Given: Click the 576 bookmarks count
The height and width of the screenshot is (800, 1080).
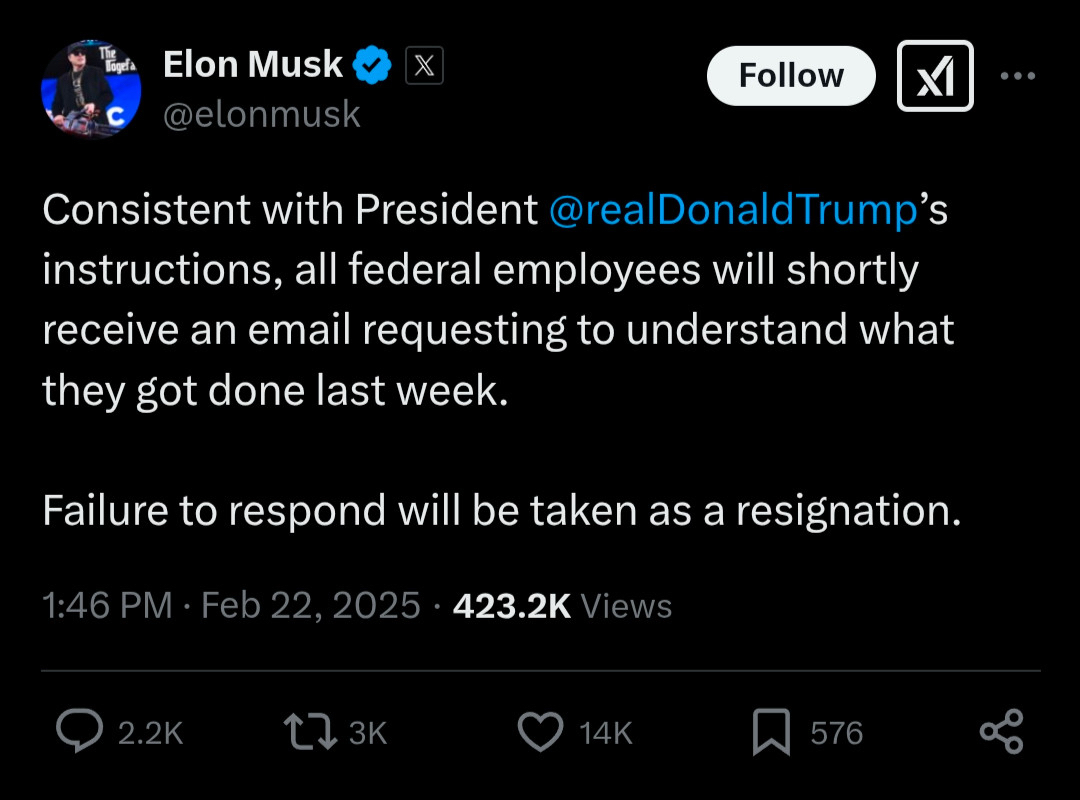Looking at the screenshot, I should 836,733.
